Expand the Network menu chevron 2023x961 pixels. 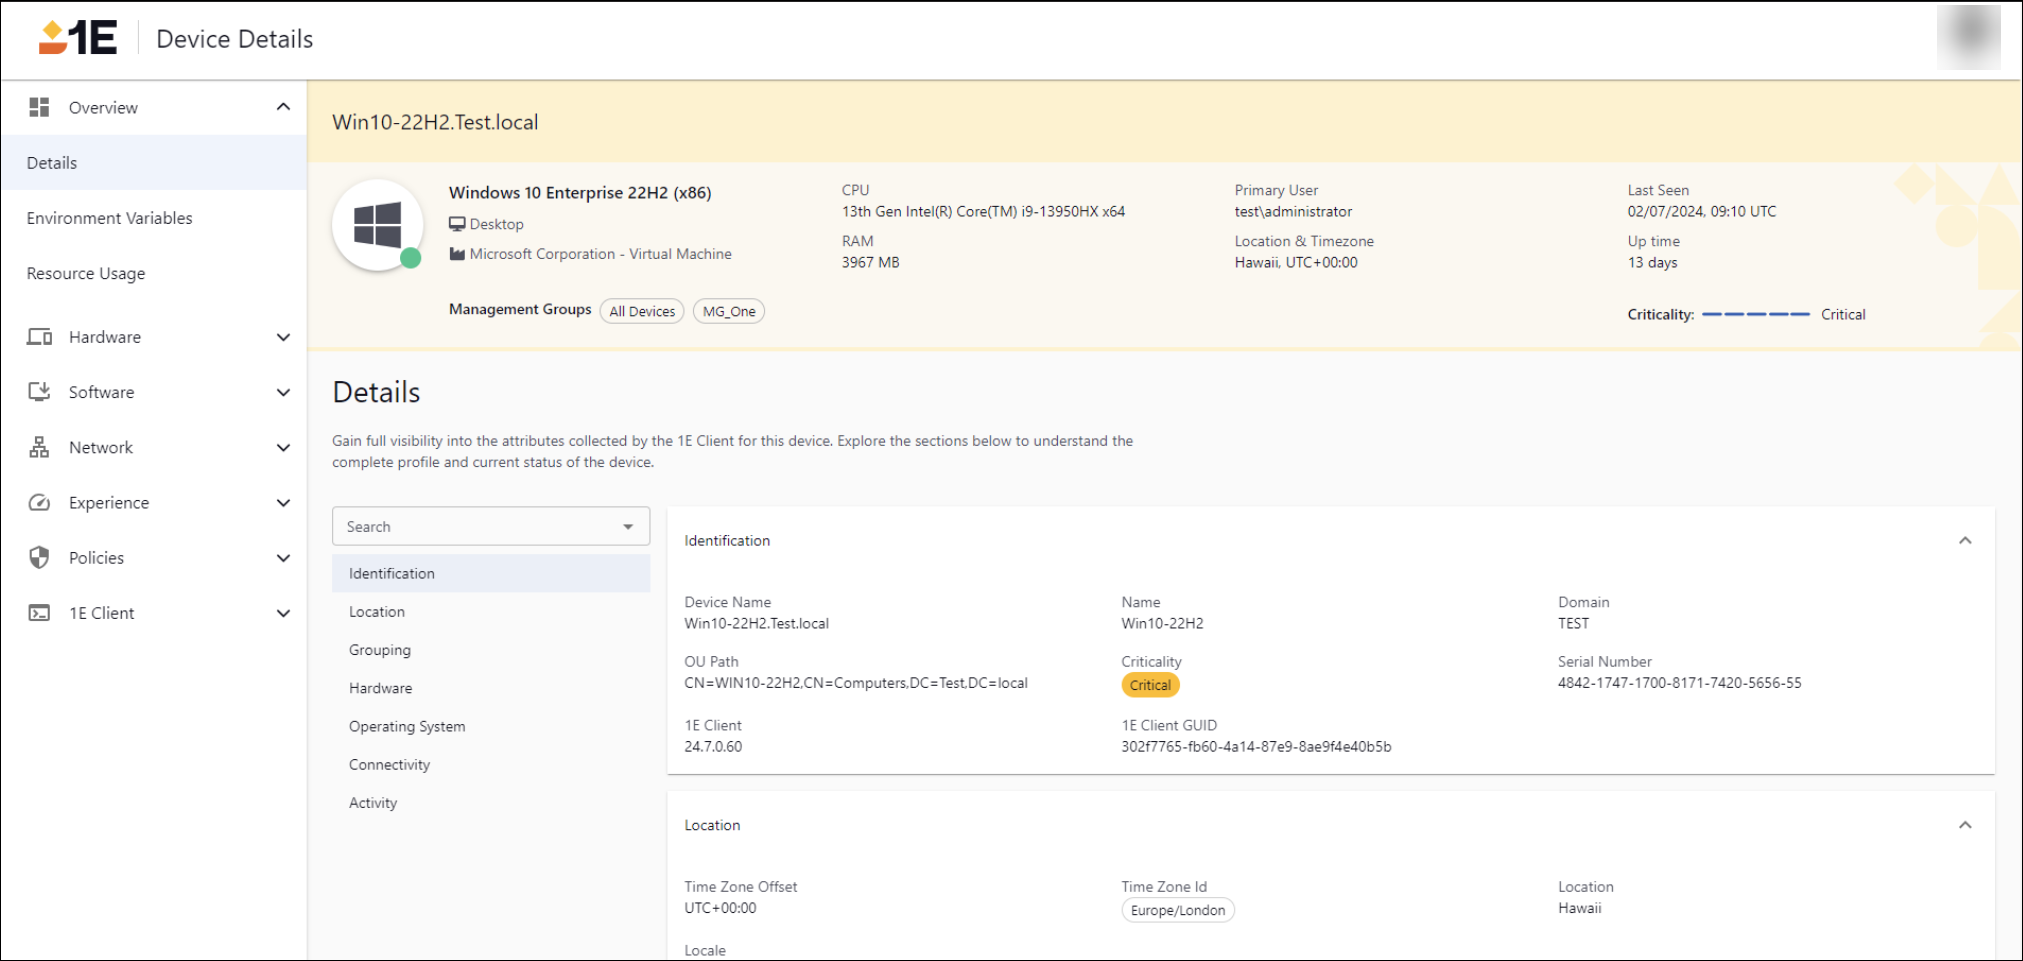[x=283, y=447]
